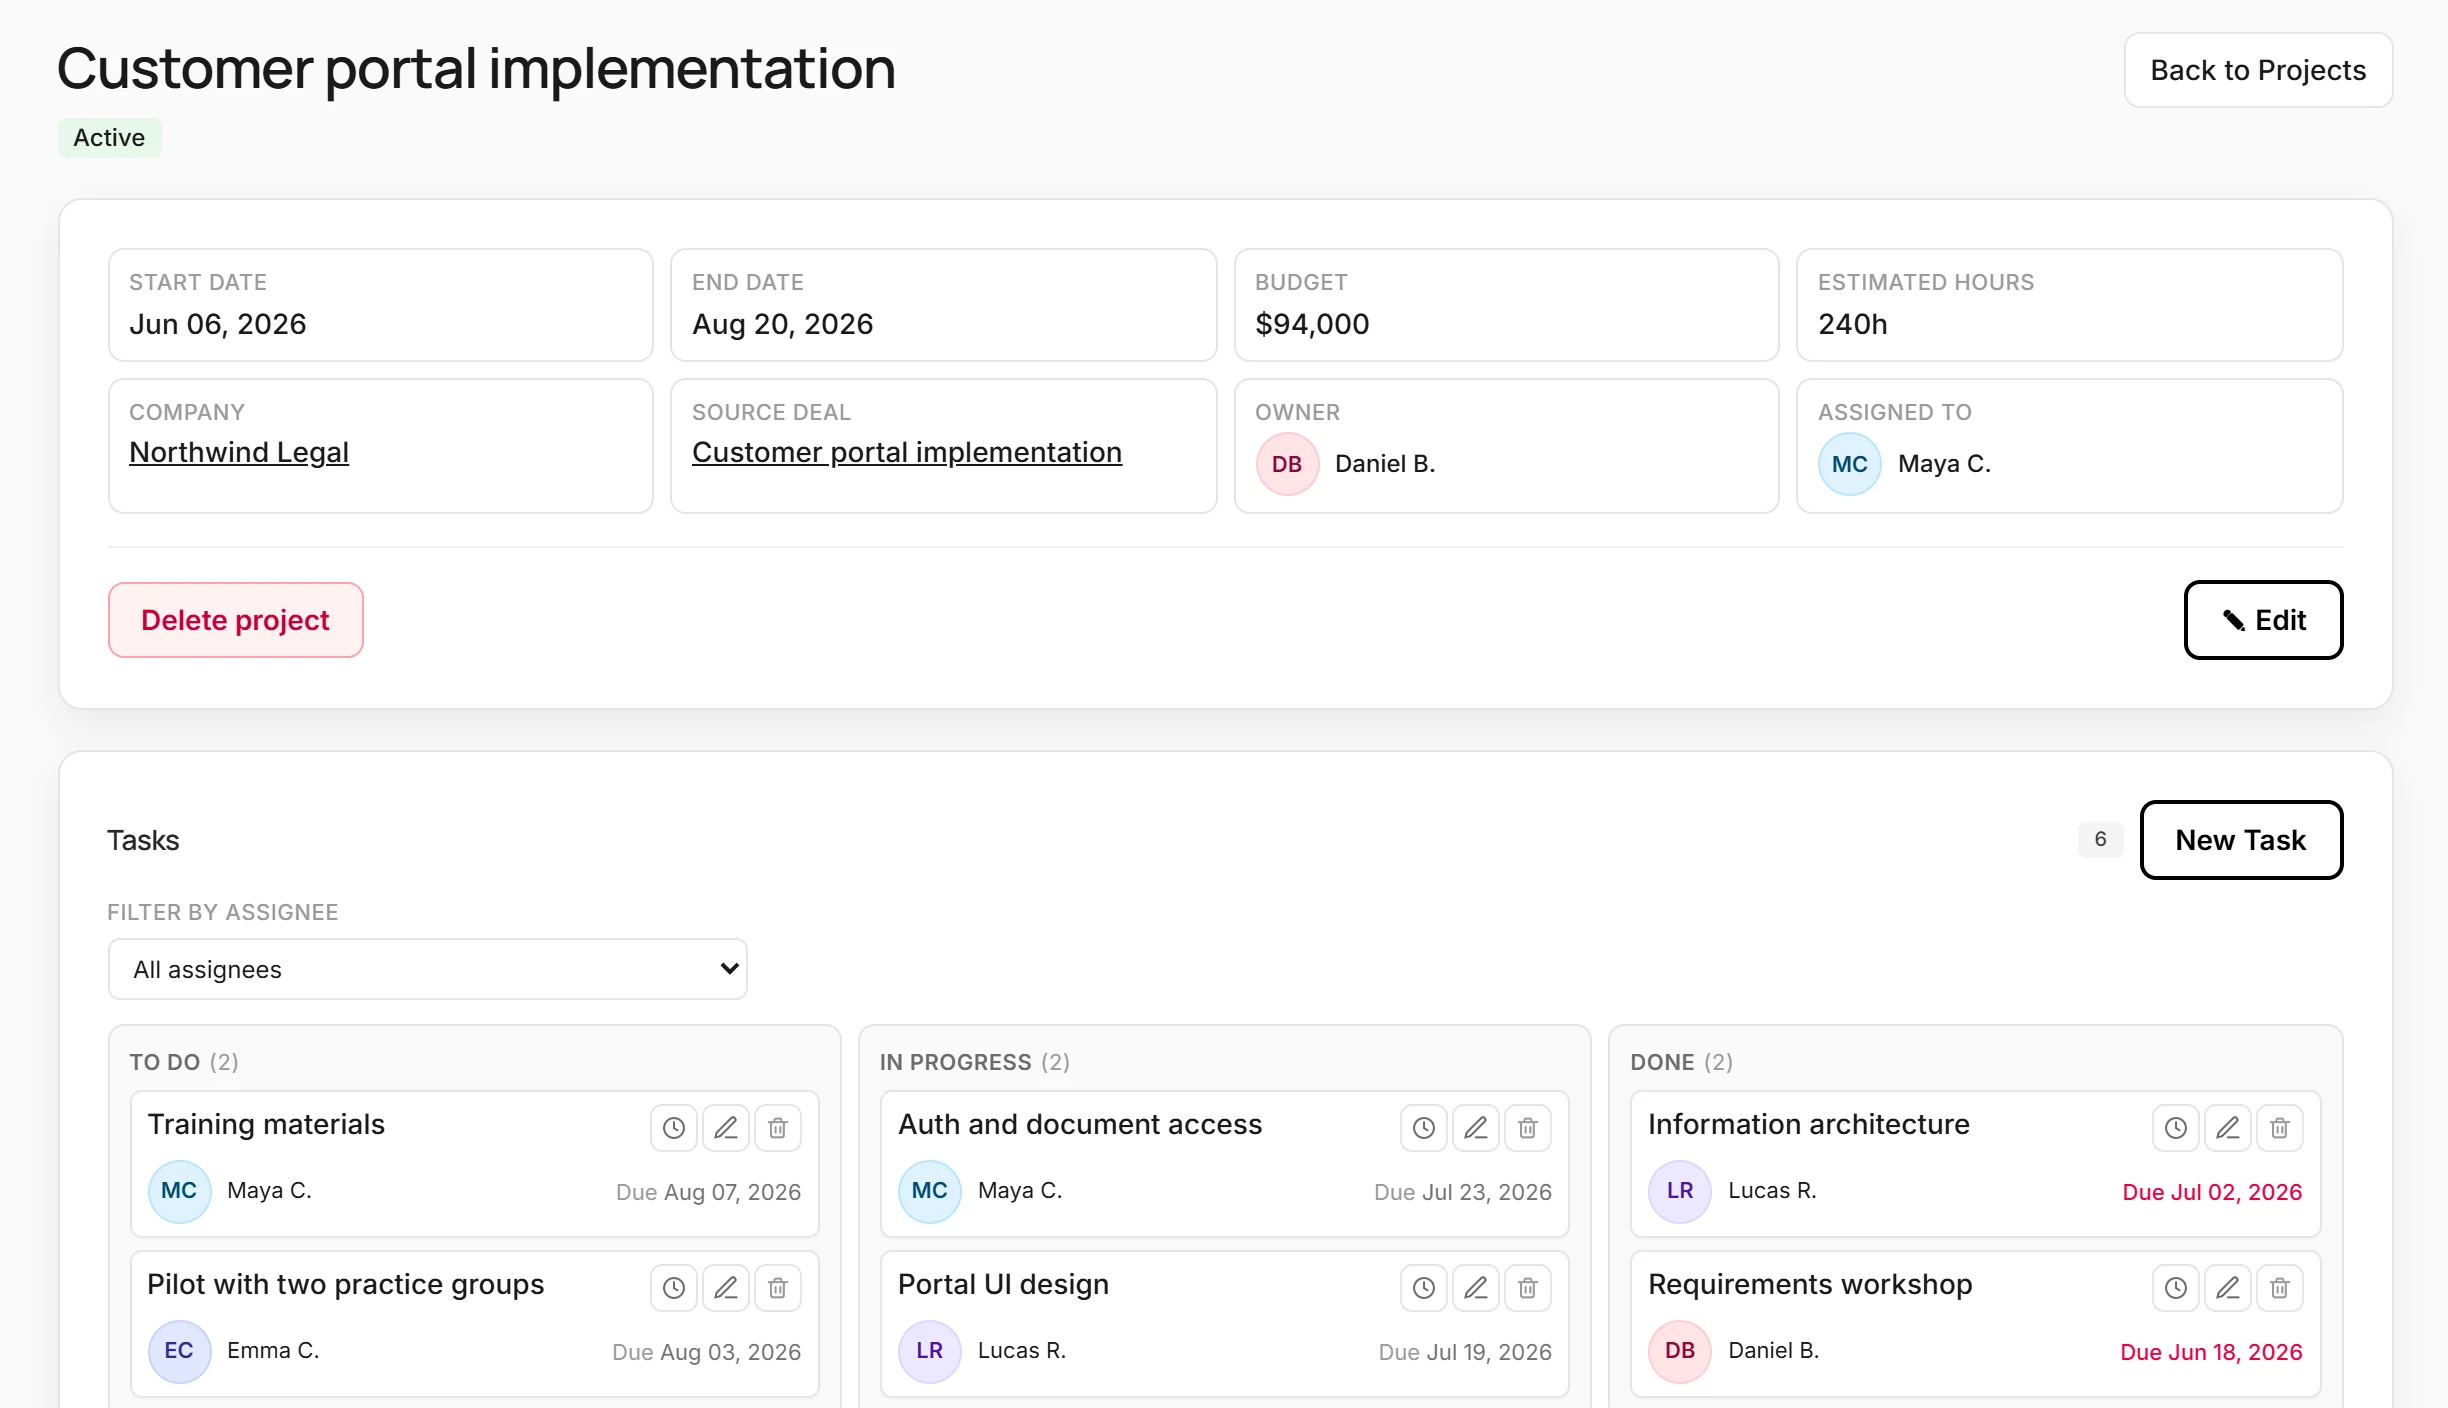This screenshot has width=2448, height=1408.
Task: Open clock icon on Requirements workshop
Action: [2176, 1288]
